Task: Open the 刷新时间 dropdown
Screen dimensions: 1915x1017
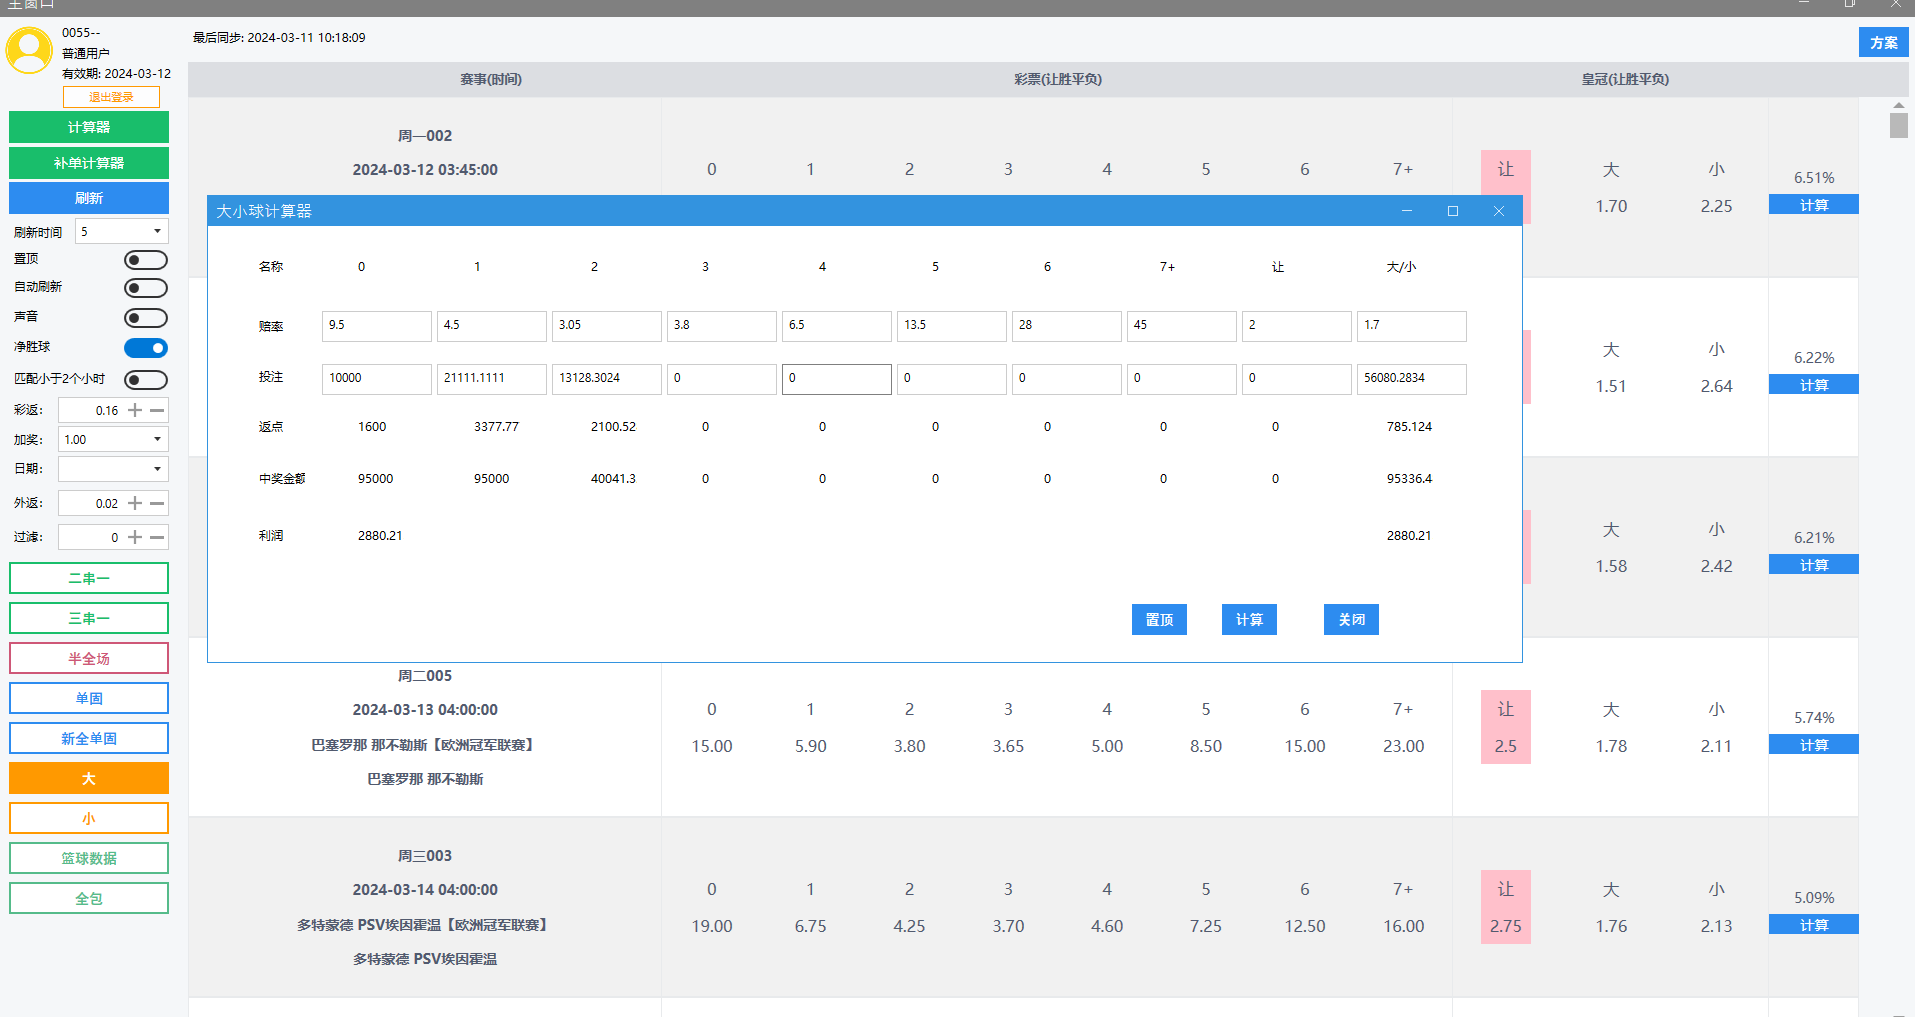Action: tap(122, 231)
